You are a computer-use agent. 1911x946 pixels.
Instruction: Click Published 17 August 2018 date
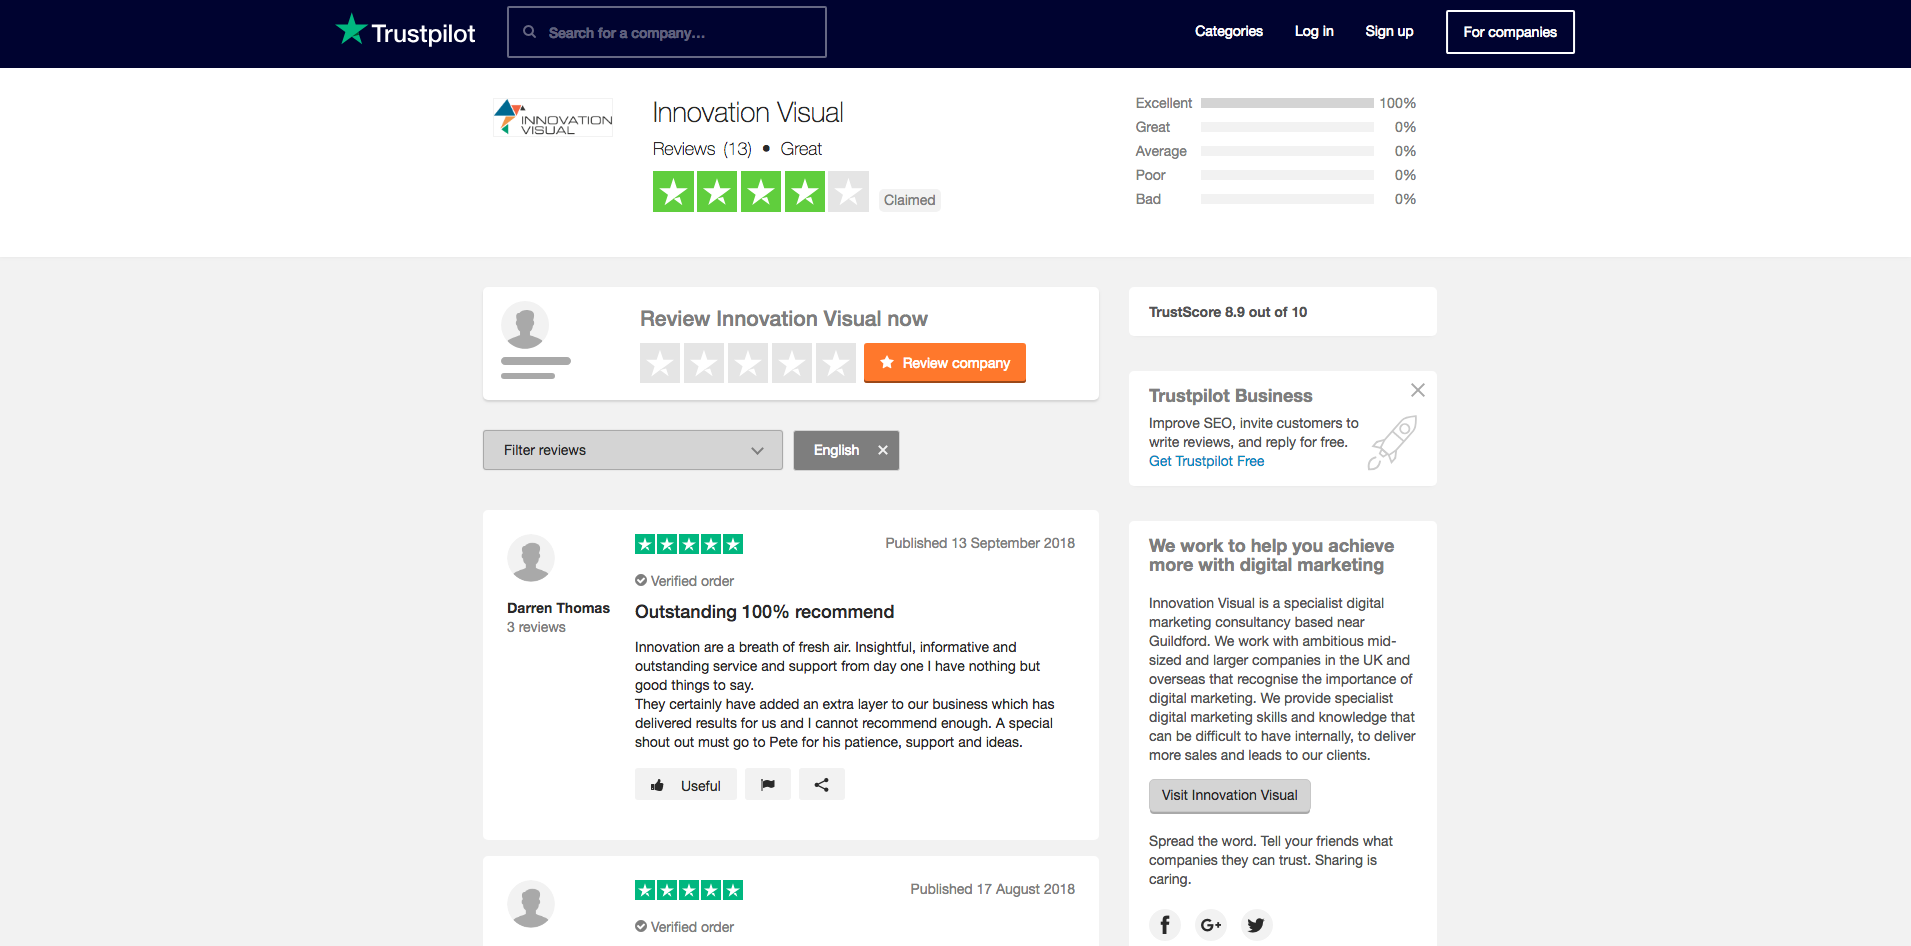(992, 889)
